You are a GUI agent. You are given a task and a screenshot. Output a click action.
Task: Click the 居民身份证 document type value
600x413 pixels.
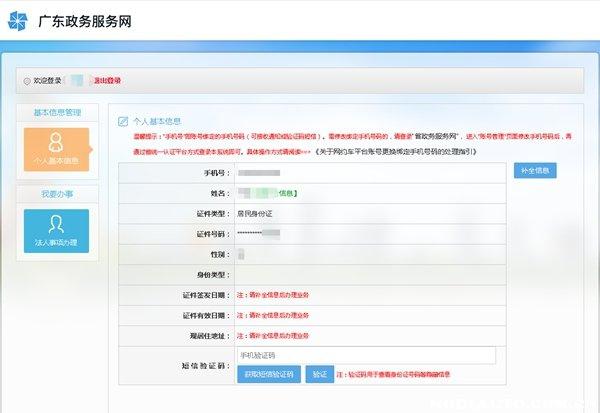point(254,214)
